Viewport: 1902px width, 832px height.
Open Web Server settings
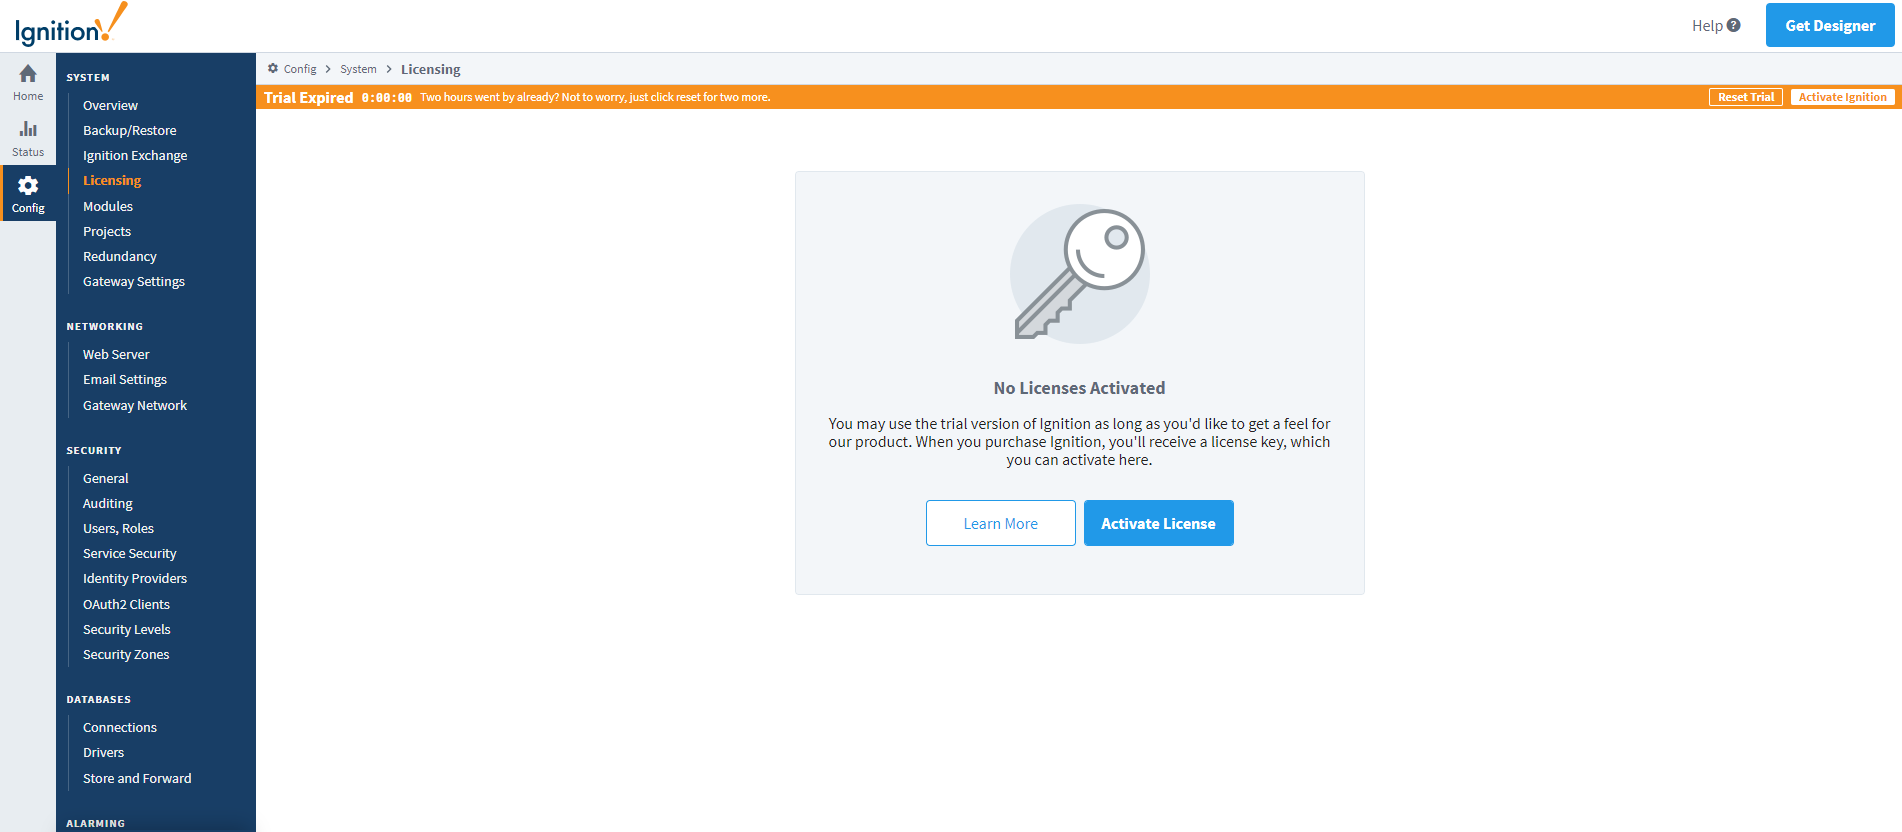(x=116, y=354)
